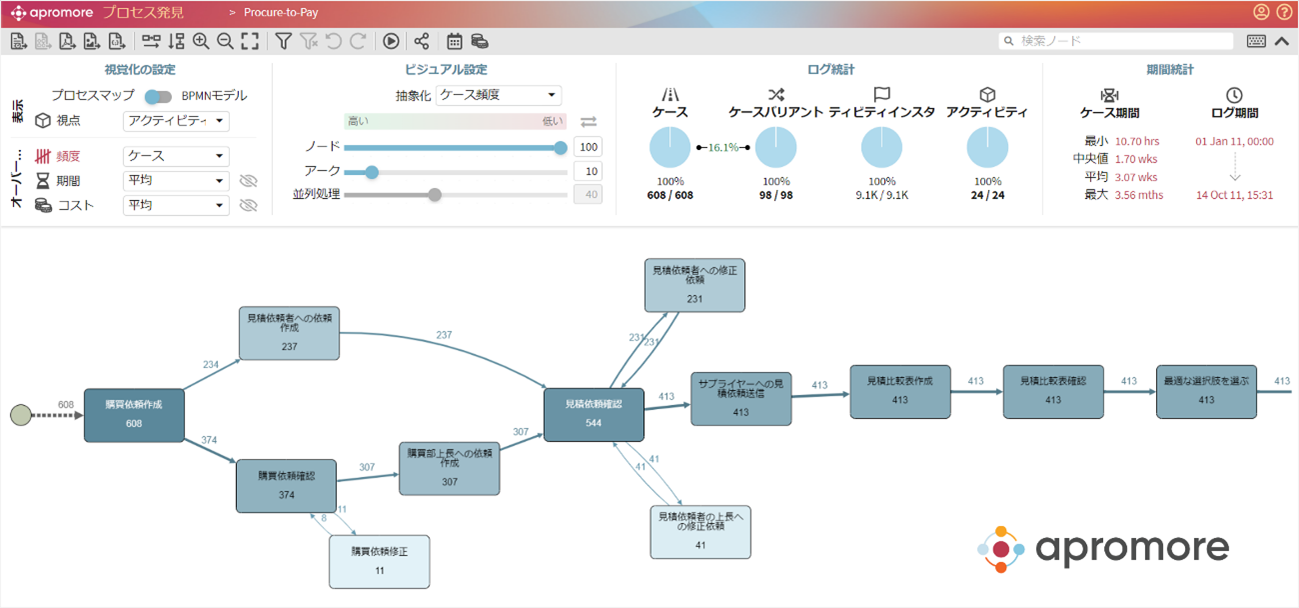Viewport: 1299px width, 608px height.
Task: Click the filter funnel icon in toolbar
Action: click(284, 41)
